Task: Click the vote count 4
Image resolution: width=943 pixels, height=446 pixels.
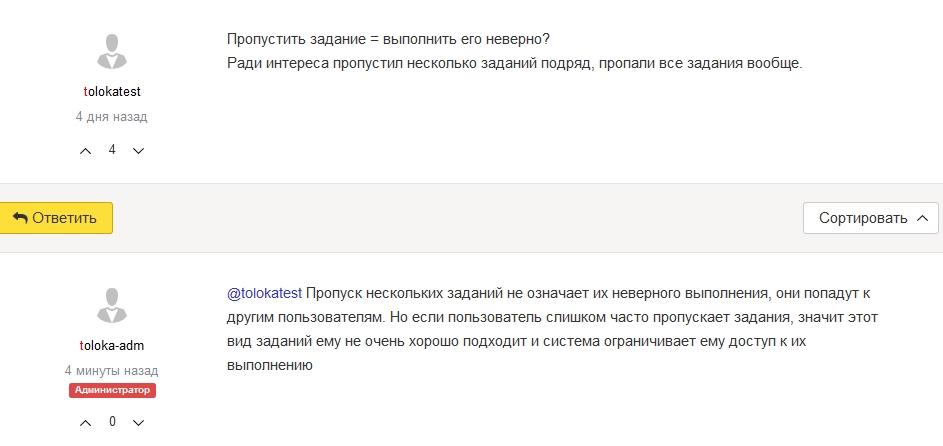Action: pyautogui.click(x=112, y=150)
